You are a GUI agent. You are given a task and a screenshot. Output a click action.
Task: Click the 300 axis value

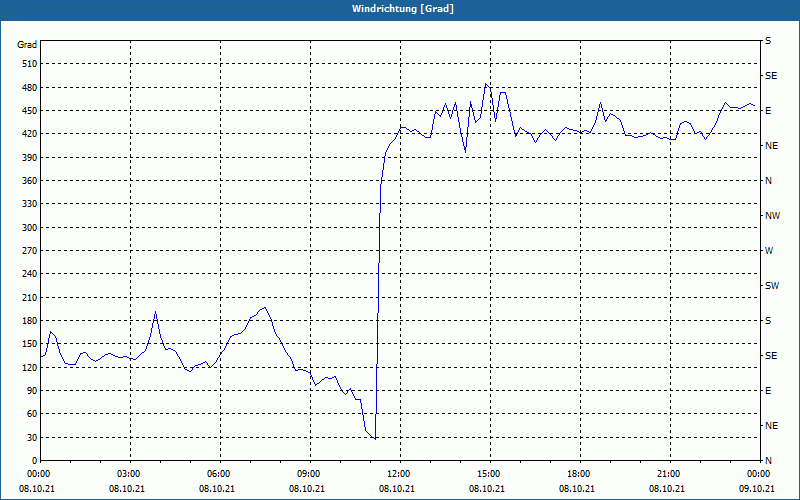30,227
